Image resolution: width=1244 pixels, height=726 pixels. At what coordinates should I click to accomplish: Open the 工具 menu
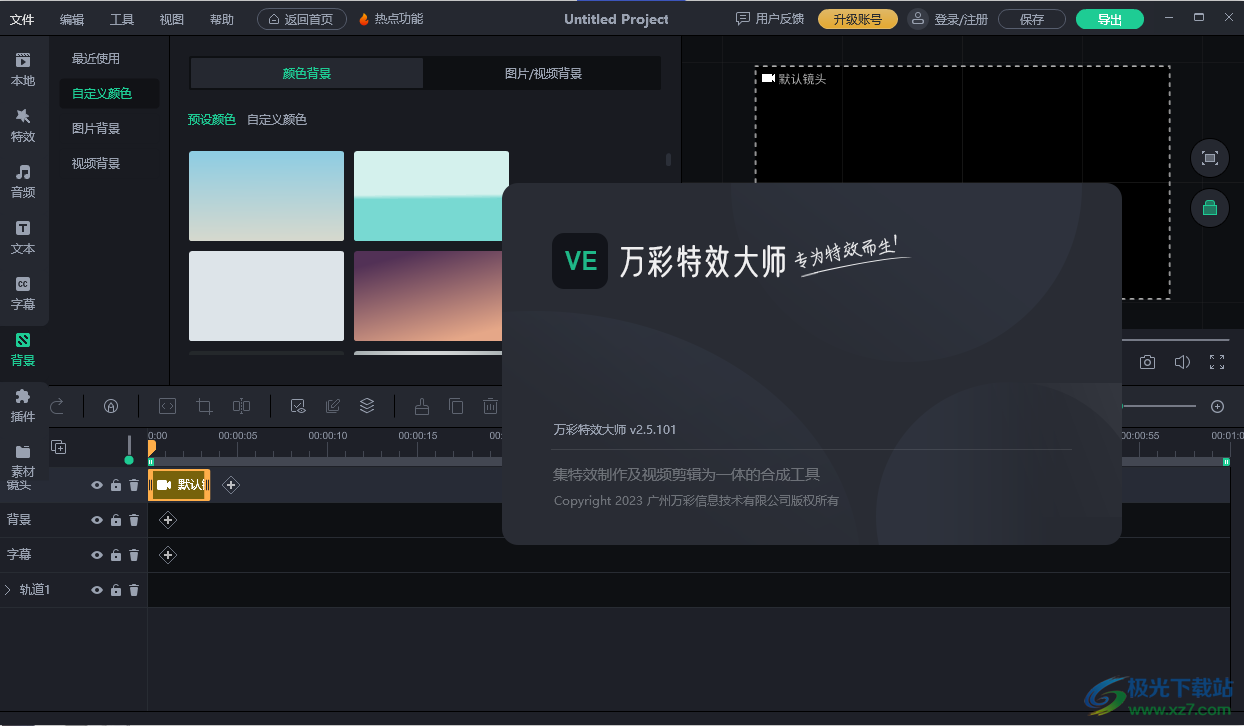click(122, 19)
